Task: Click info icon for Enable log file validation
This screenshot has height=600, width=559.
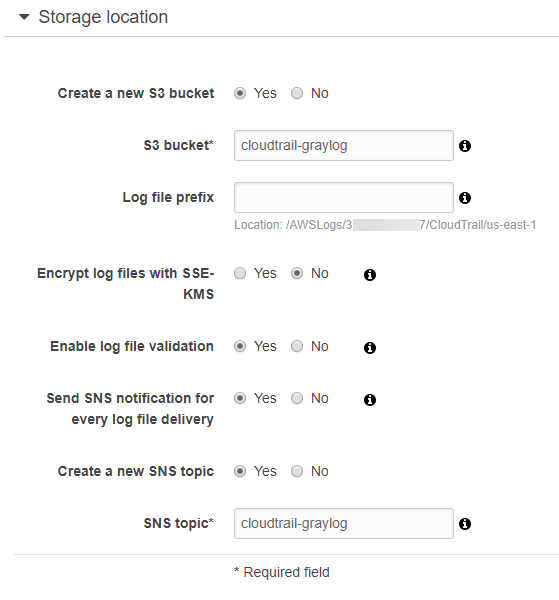Action: coord(370,348)
